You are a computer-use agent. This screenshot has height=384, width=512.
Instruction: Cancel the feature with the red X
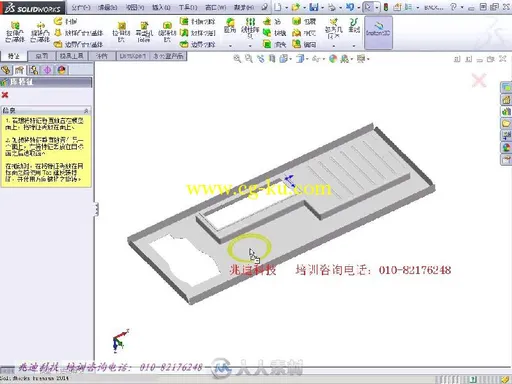click(5, 95)
